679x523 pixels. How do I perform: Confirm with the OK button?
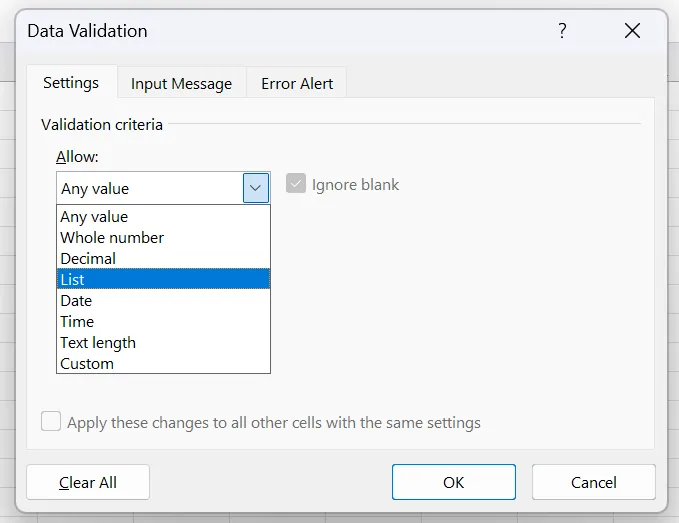click(454, 482)
